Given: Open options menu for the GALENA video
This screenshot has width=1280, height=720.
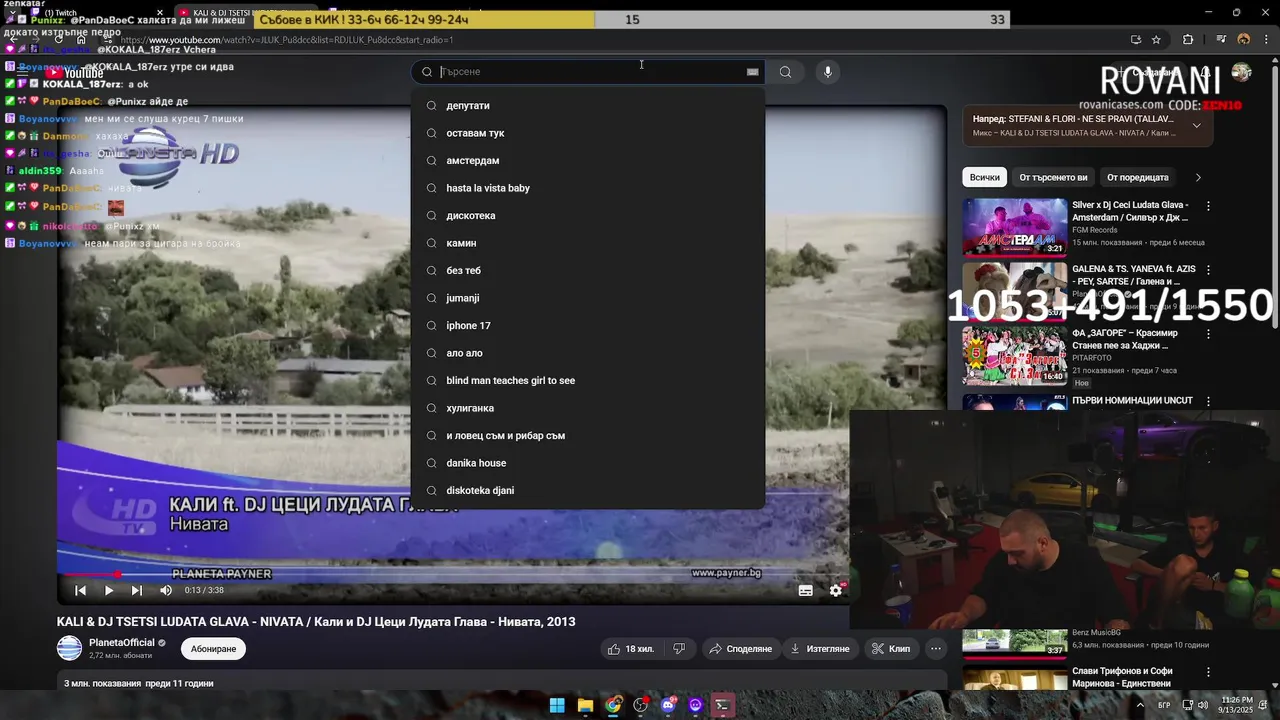Looking at the screenshot, I should pyautogui.click(x=1208, y=270).
